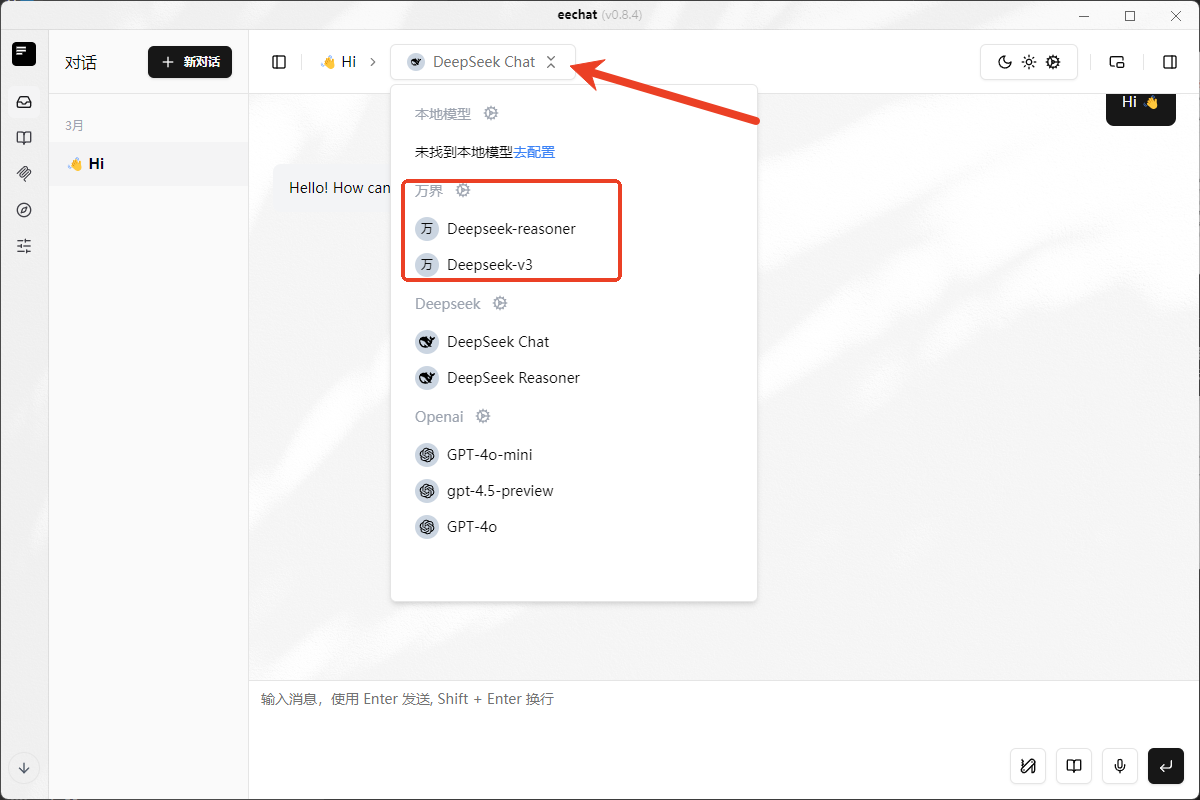The width and height of the screenshot is (1200, 800).
Task: Select GPT-4o-mini model
Action: pos(573,455)
